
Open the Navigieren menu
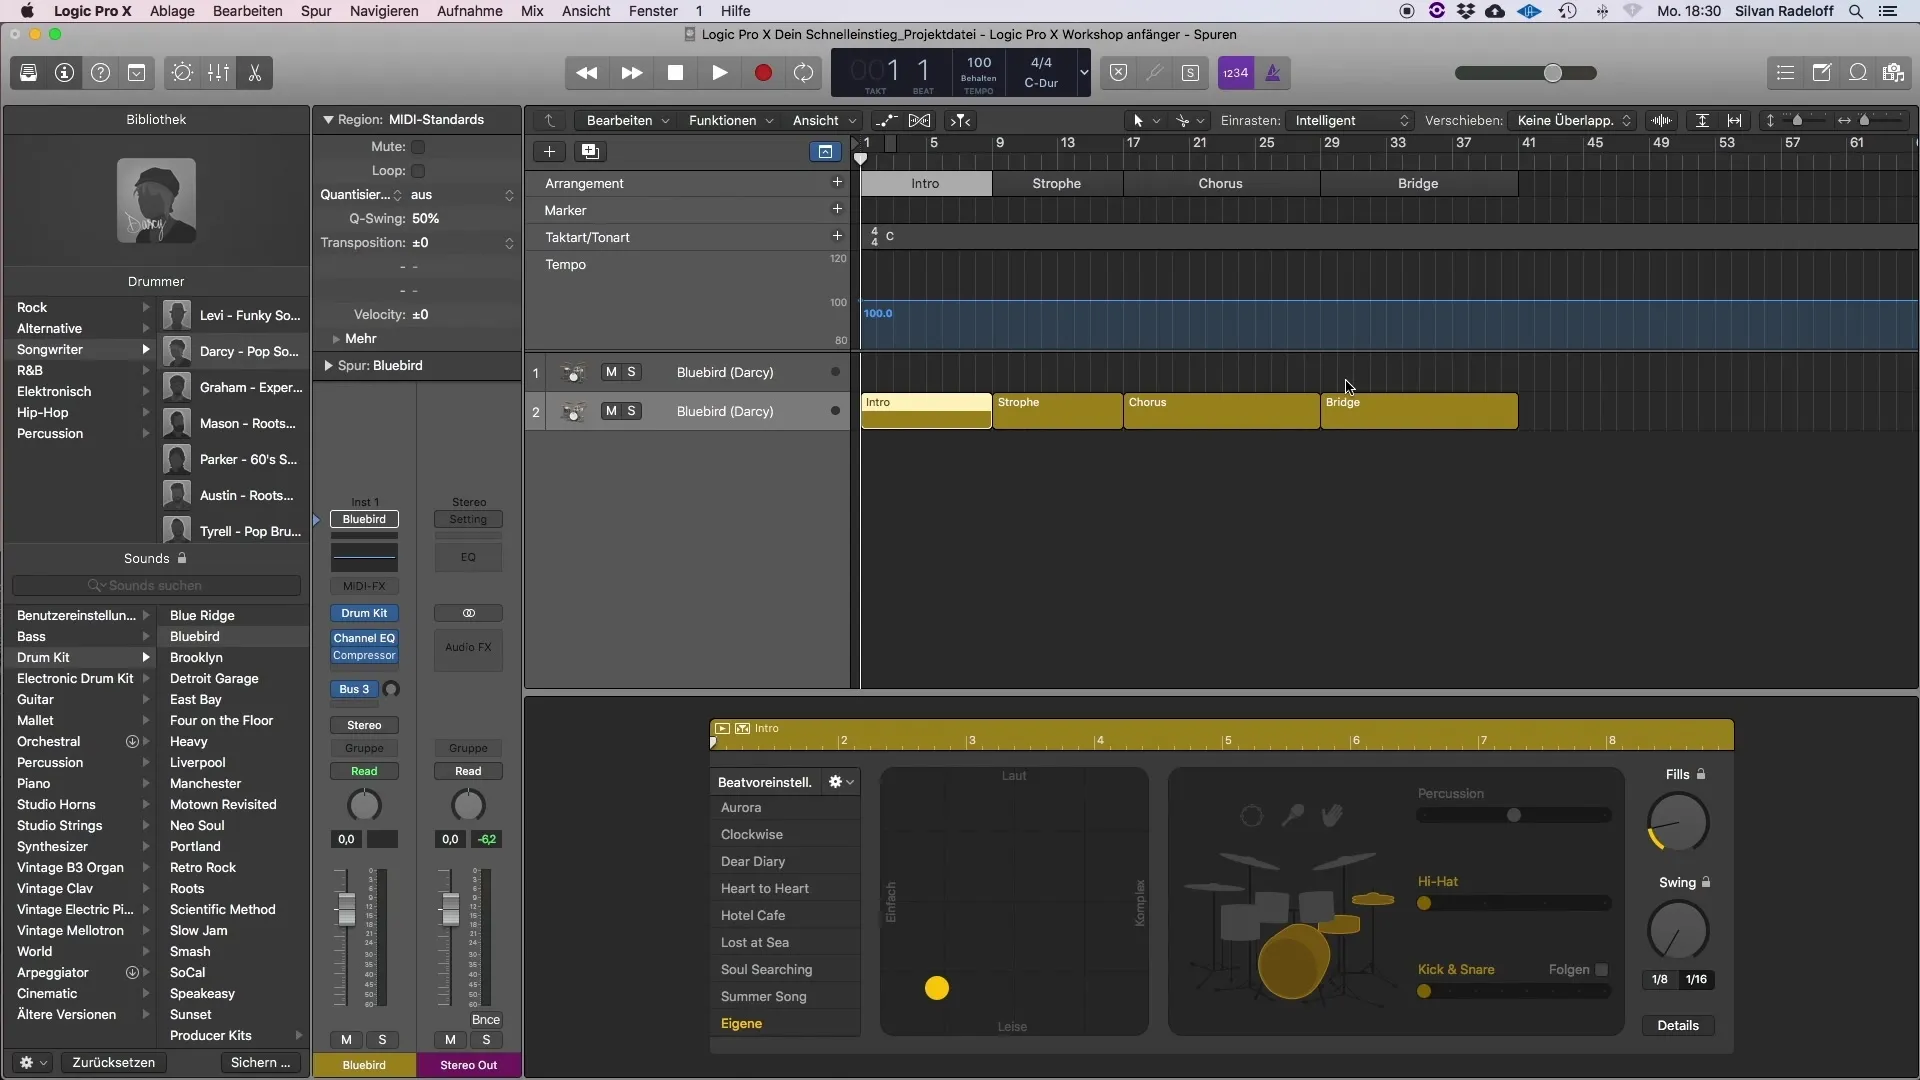384,11
